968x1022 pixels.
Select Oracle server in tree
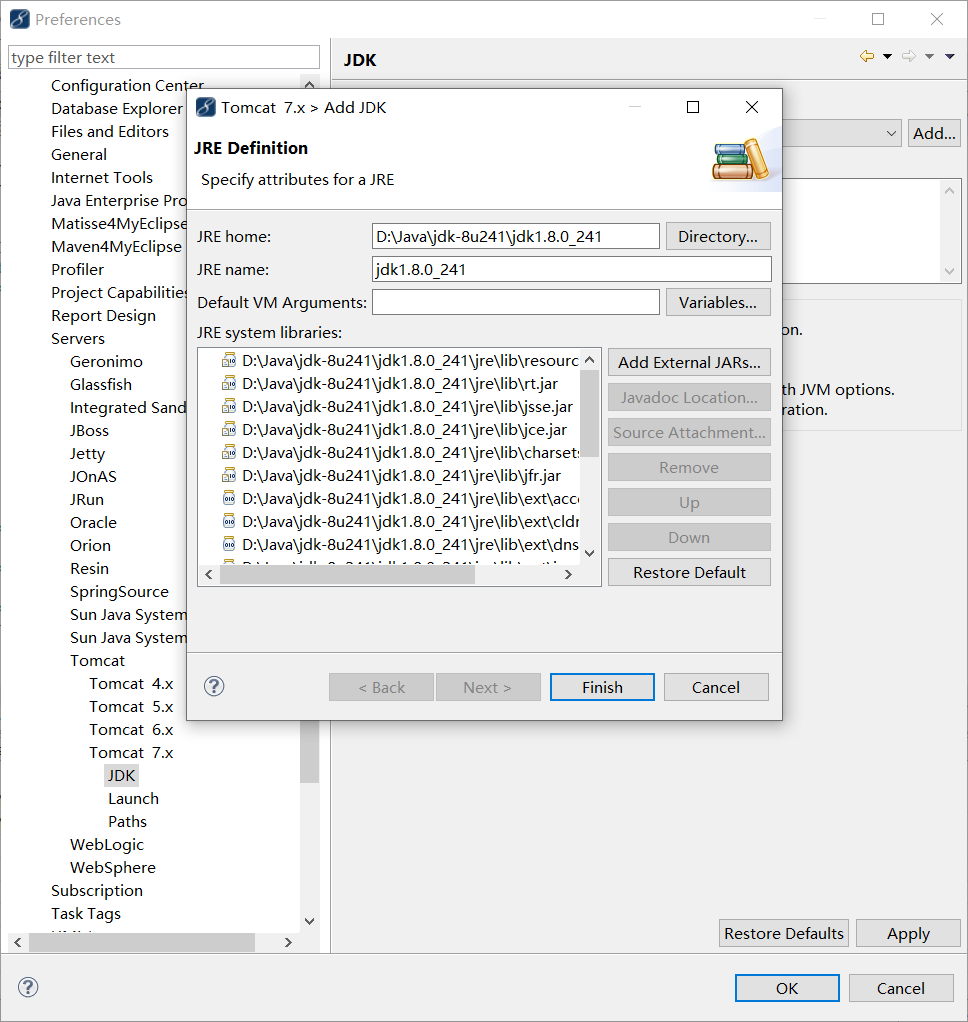click(x=93, y=523)
